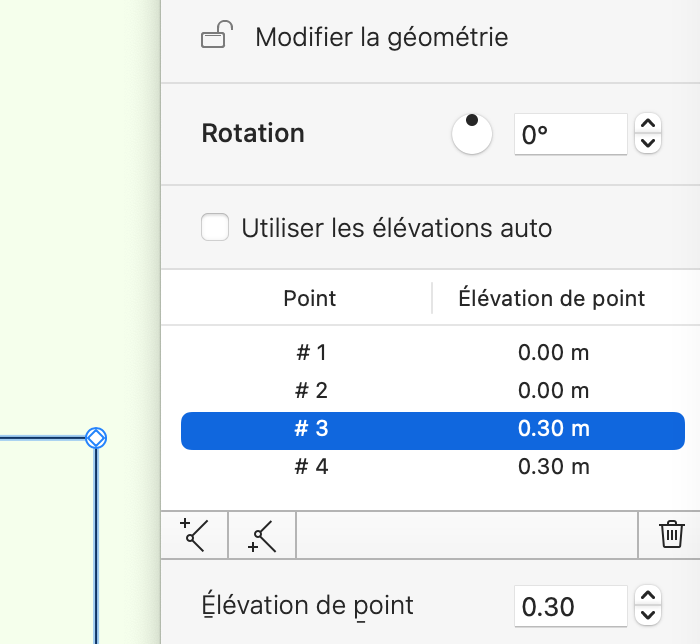Click the Modifier la géométrie label

[381, 38]
